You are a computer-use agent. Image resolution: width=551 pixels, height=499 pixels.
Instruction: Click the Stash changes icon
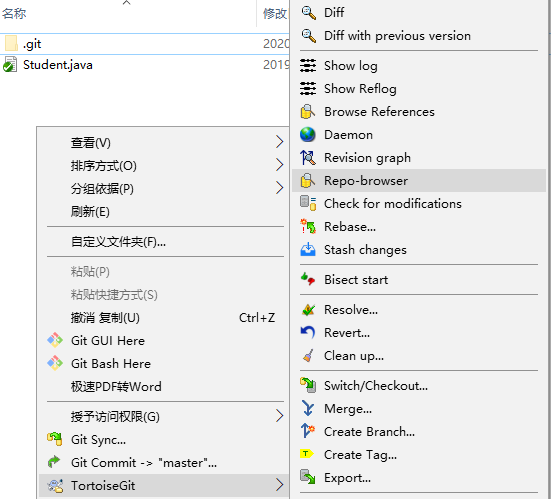point(308,250)
